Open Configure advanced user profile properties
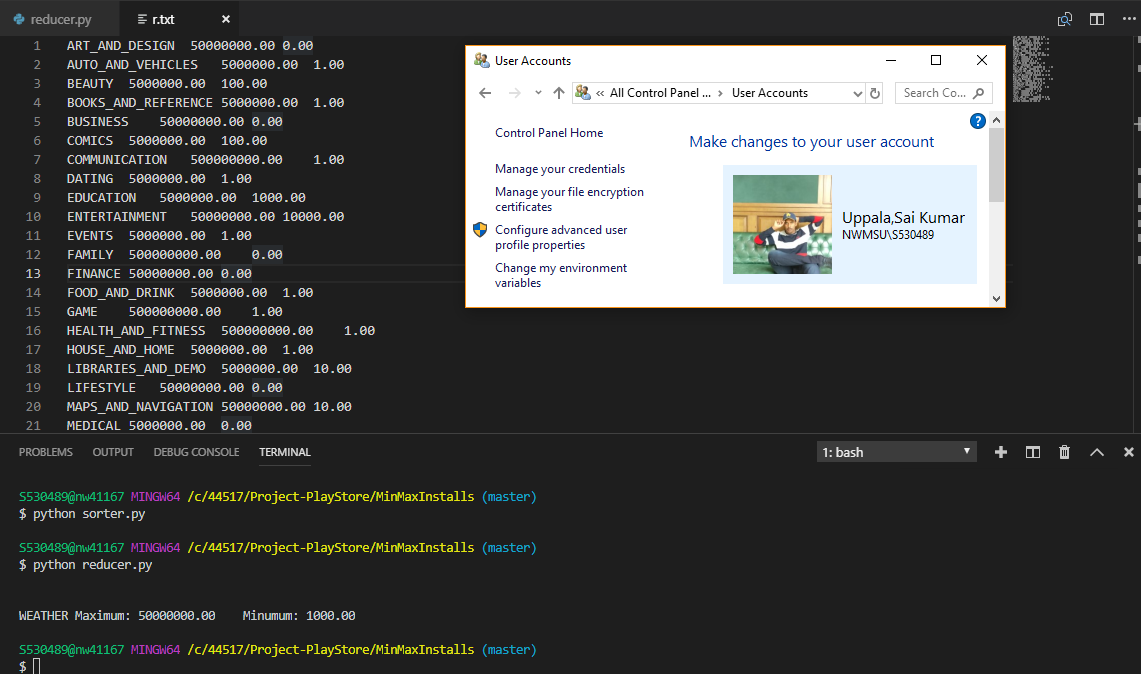 (561, 237)
